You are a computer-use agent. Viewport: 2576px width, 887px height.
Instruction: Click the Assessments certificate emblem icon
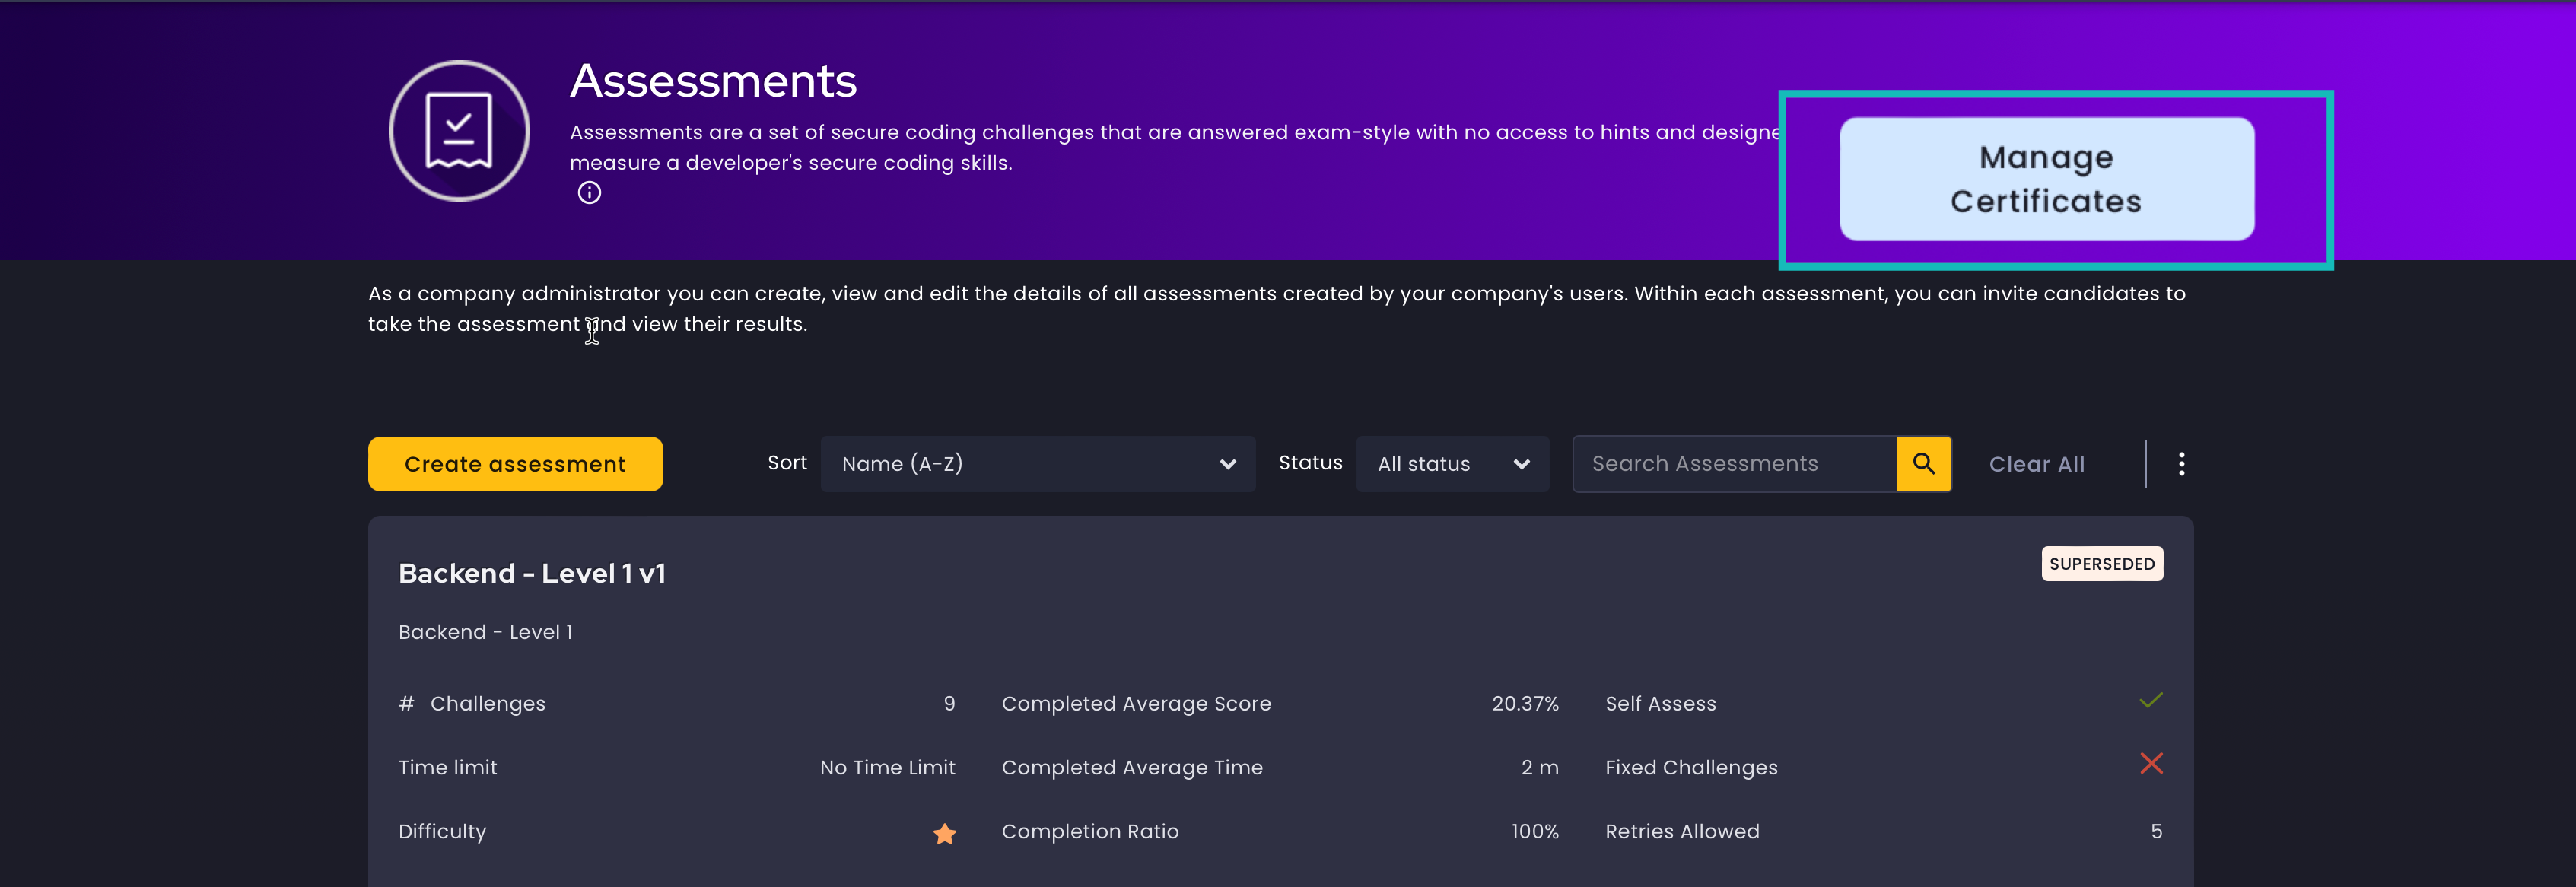(458, 130)
